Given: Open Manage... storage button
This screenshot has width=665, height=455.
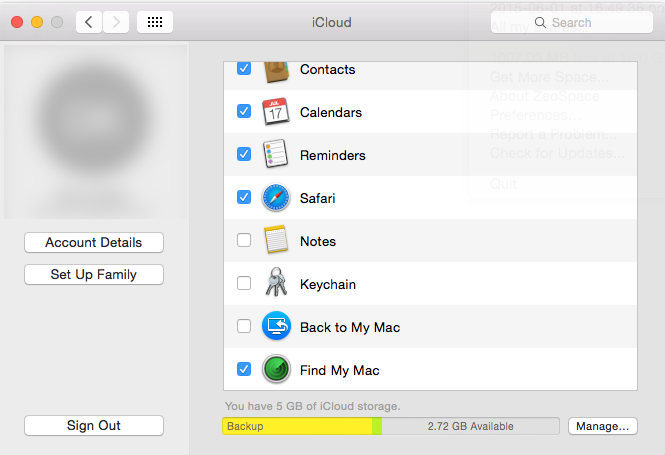Looking at the screenshot, I should (603, 426).
